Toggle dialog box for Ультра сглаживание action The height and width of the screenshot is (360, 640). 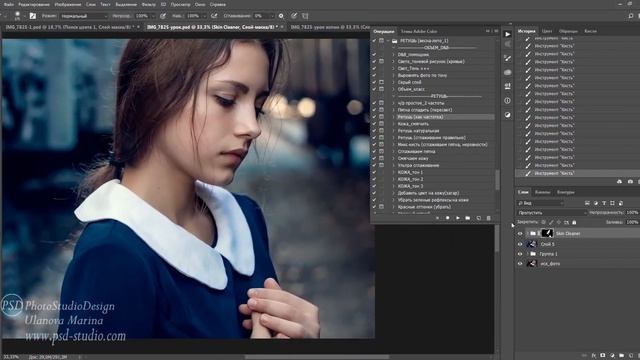tap(381, 165)
